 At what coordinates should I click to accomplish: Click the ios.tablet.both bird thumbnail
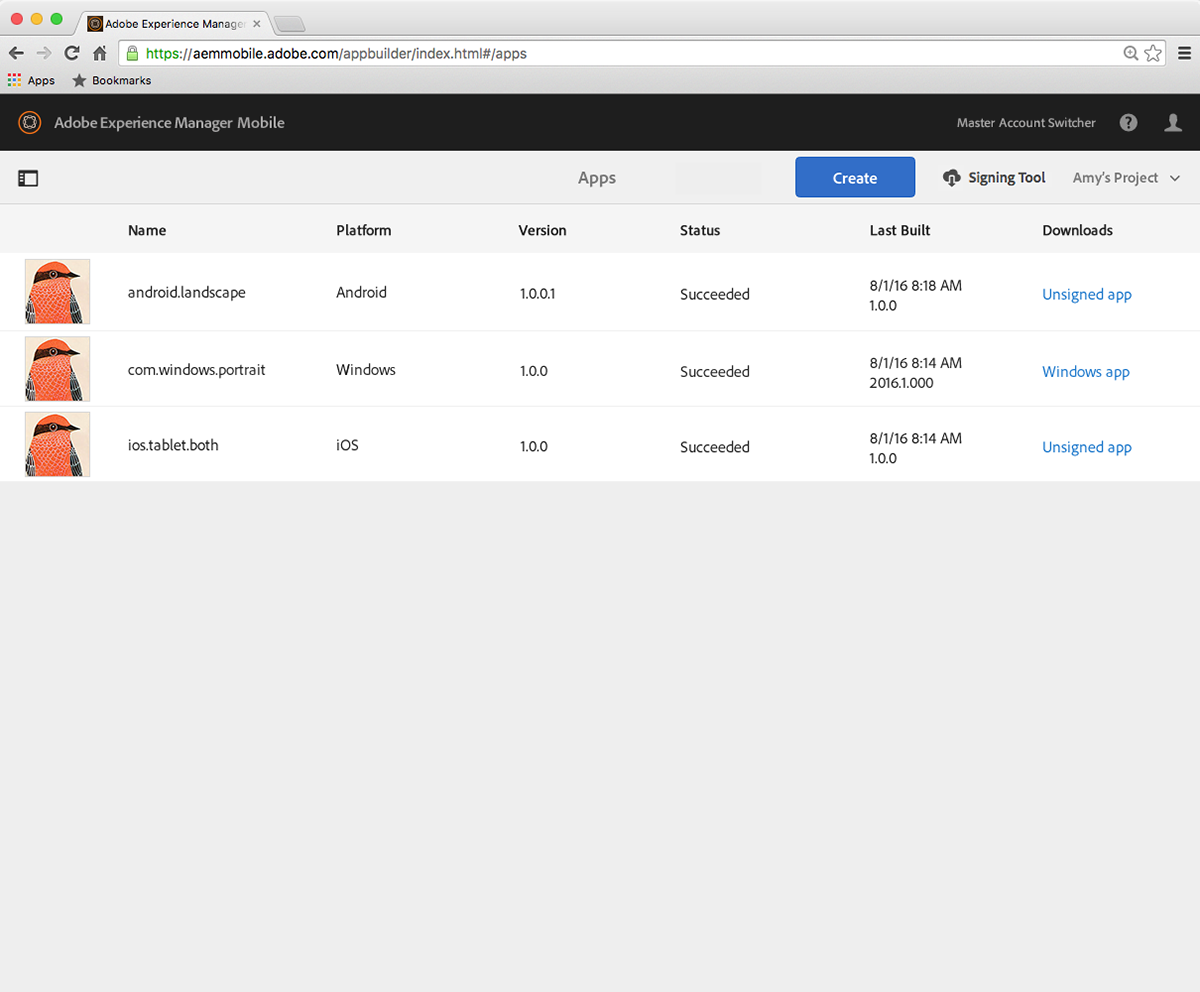click(x=57, y=444)
